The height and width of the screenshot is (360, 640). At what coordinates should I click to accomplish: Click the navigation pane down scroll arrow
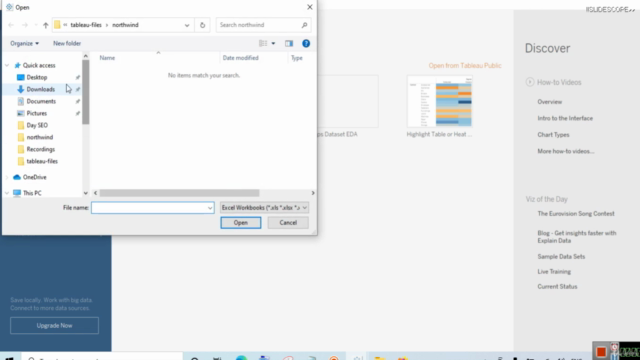tap(85, 193)
